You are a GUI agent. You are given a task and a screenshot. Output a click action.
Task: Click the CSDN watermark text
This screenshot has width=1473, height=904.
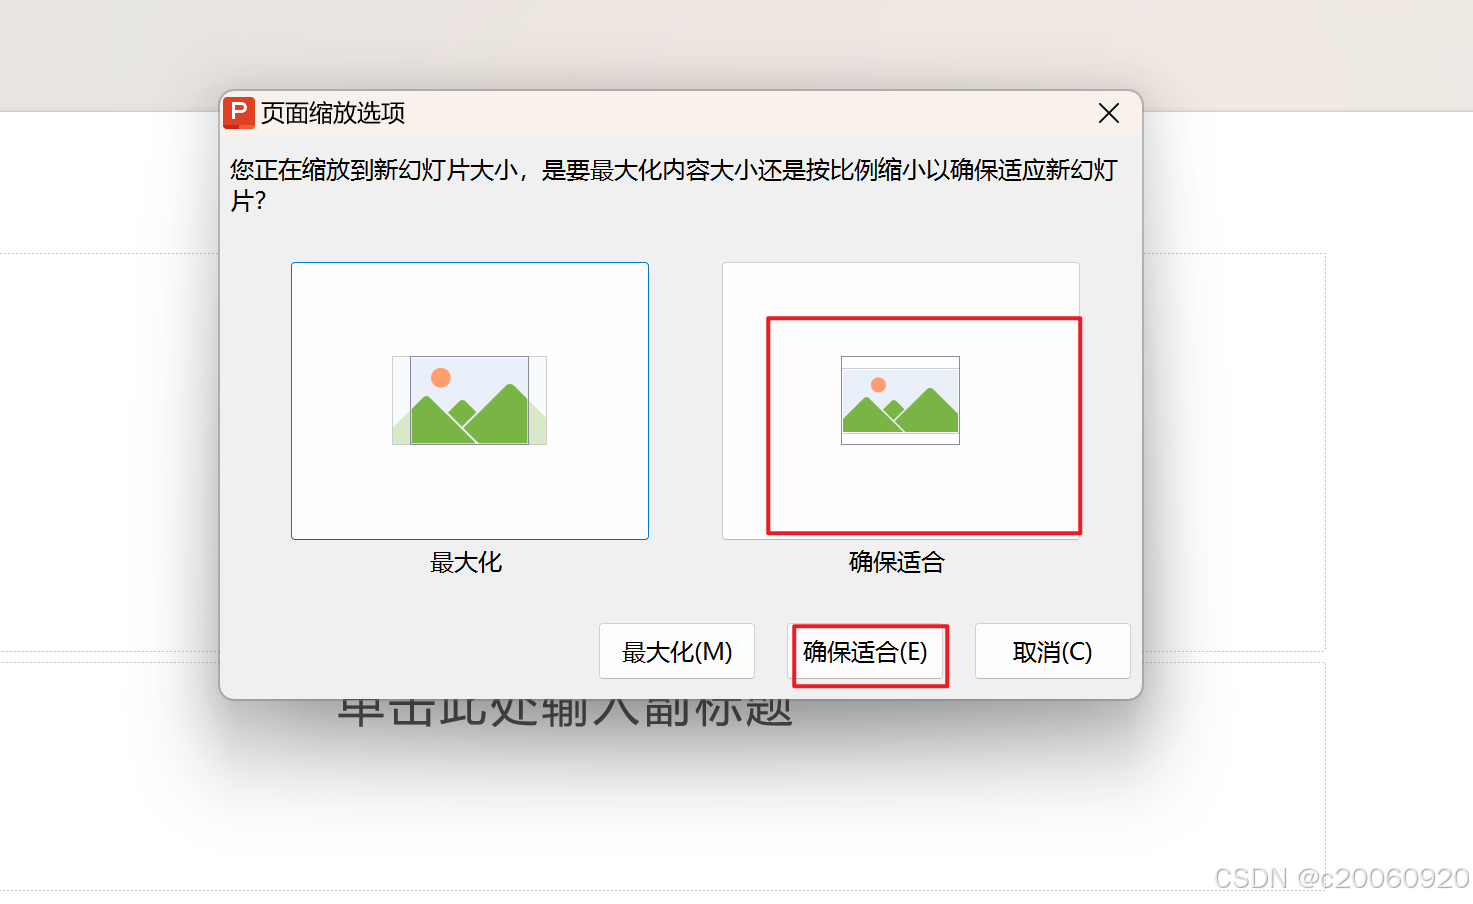(1342, 878)
